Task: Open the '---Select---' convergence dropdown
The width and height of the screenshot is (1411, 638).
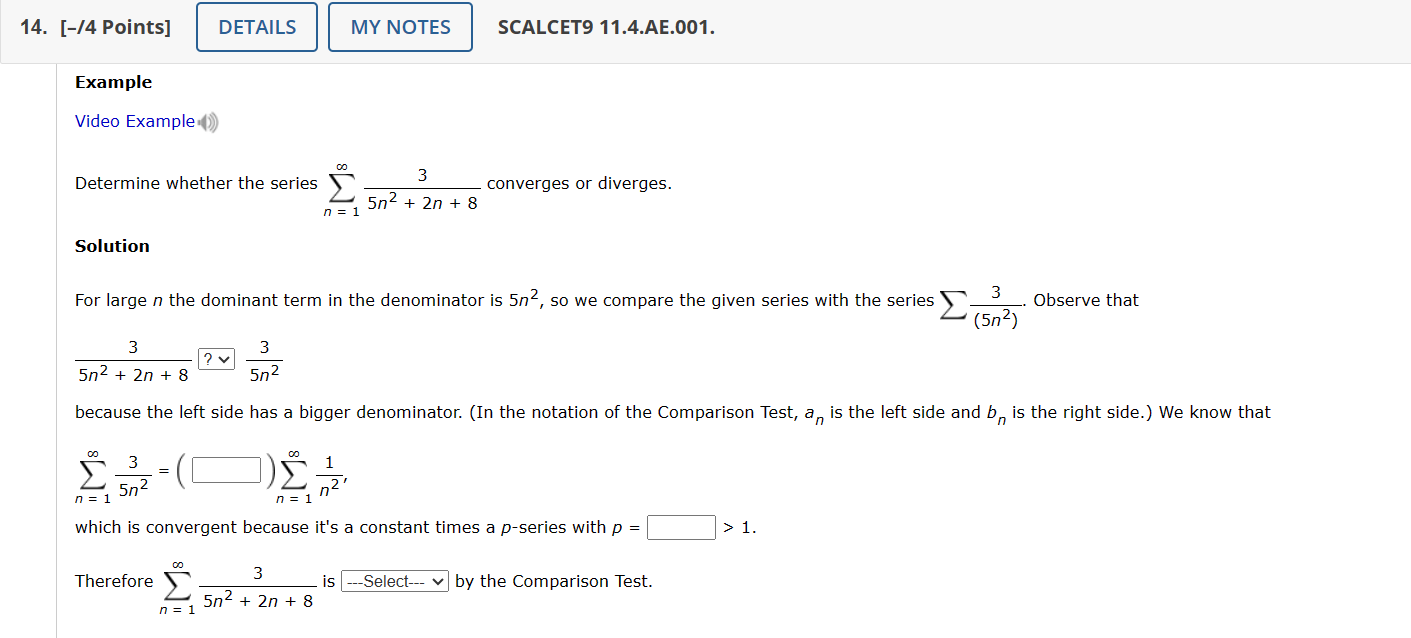Action: pyautogui.click(x=395, y=581)
